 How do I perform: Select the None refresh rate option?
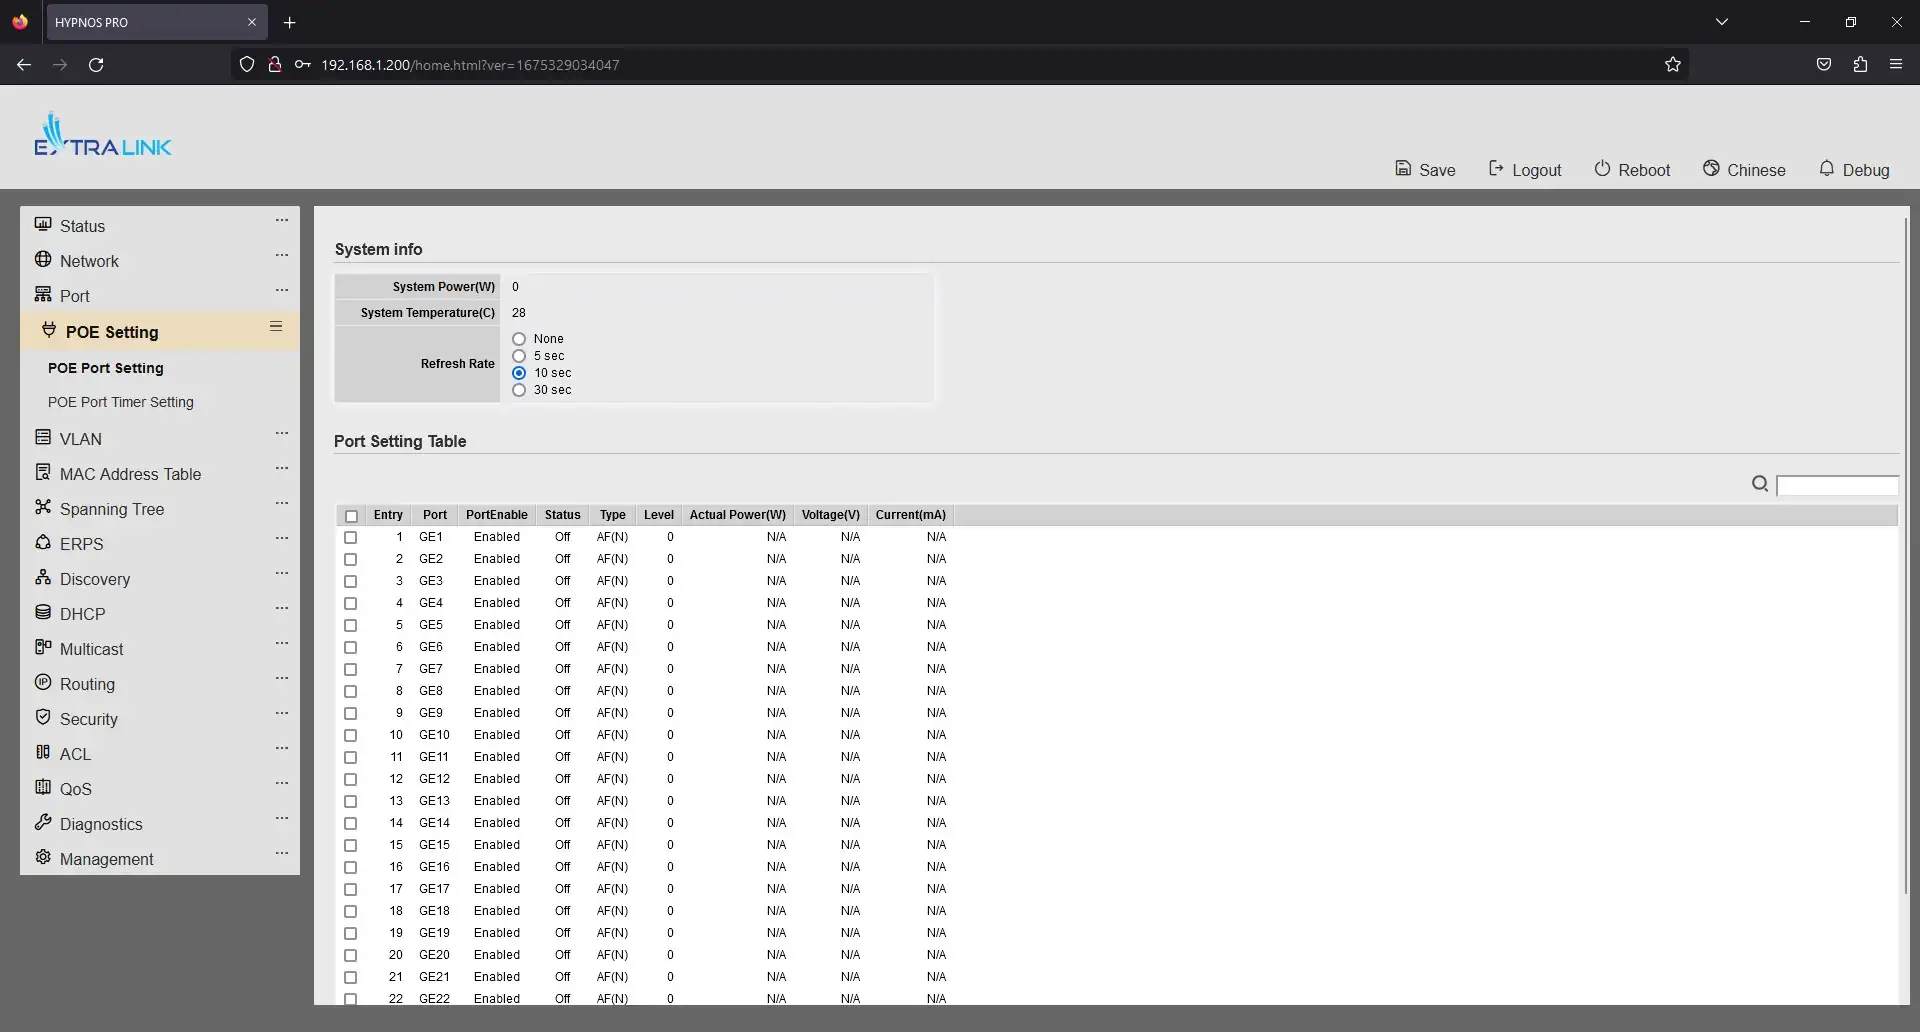pyautogui.click(x=519, y=338)
